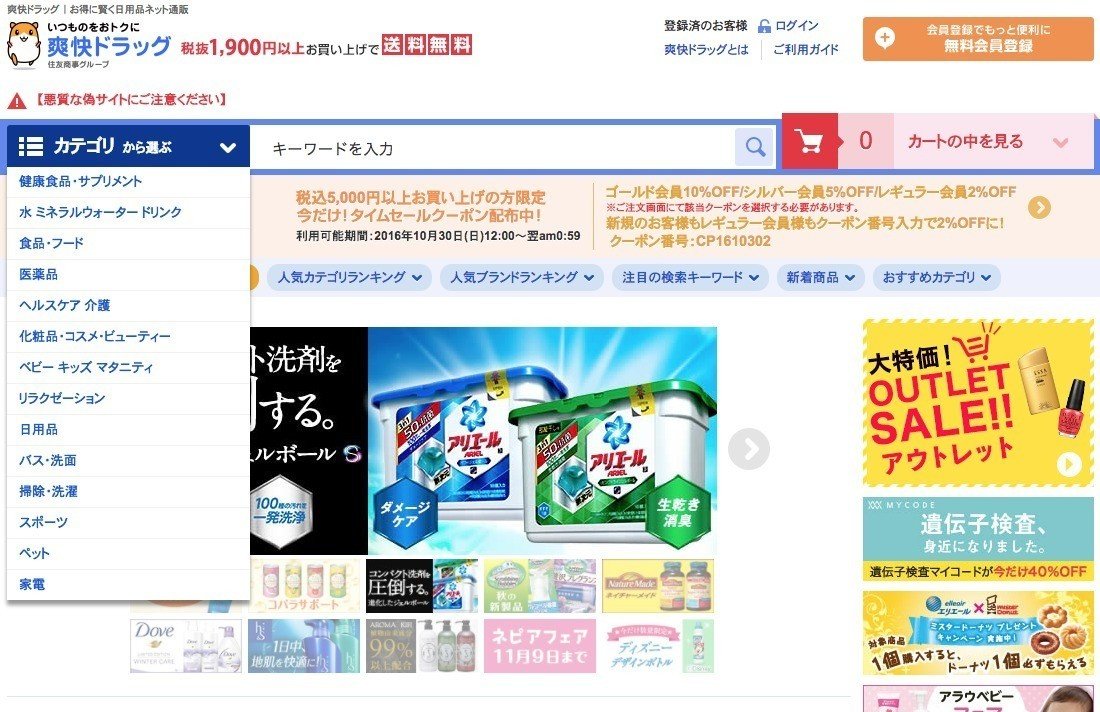Click the carousel next arrow
The image size is (1100, 712).
749,449
